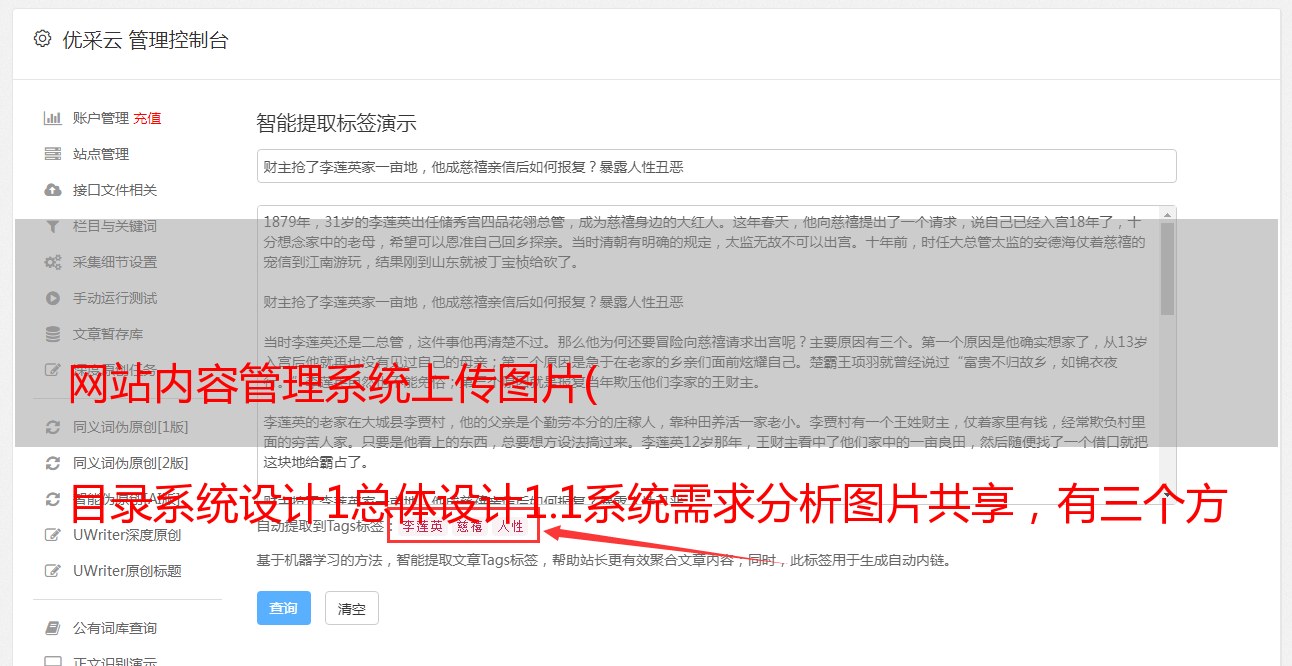Click the 接口文件相关 cloud upload icon
Image resolution: width=1292 pixels, height=666 pixels.
pos(53,190)
